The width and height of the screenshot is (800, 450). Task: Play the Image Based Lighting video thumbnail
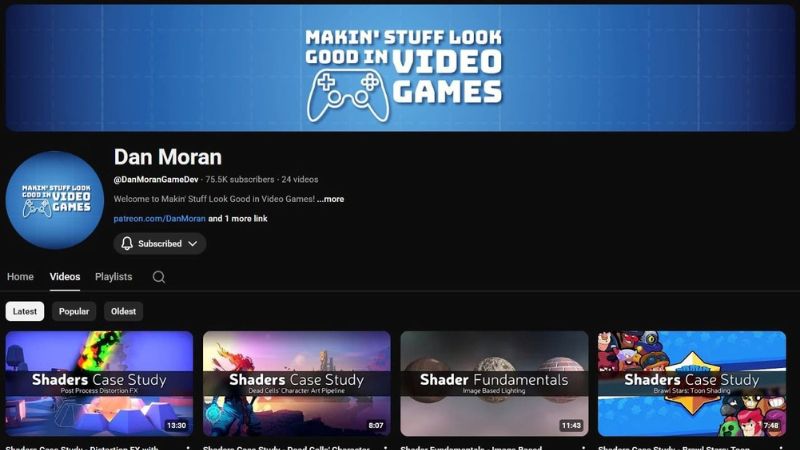(x=494, y=384)
